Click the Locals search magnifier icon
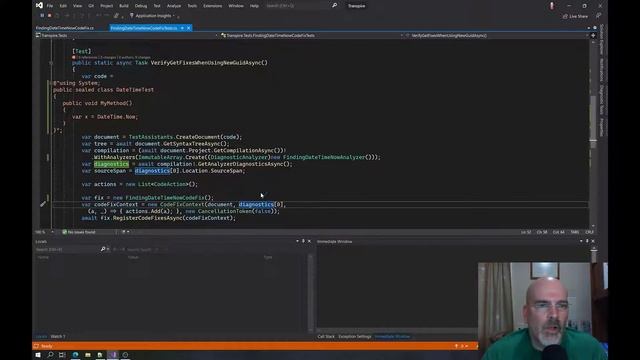Viewport: 640px width, 360px height. (103, 249)
